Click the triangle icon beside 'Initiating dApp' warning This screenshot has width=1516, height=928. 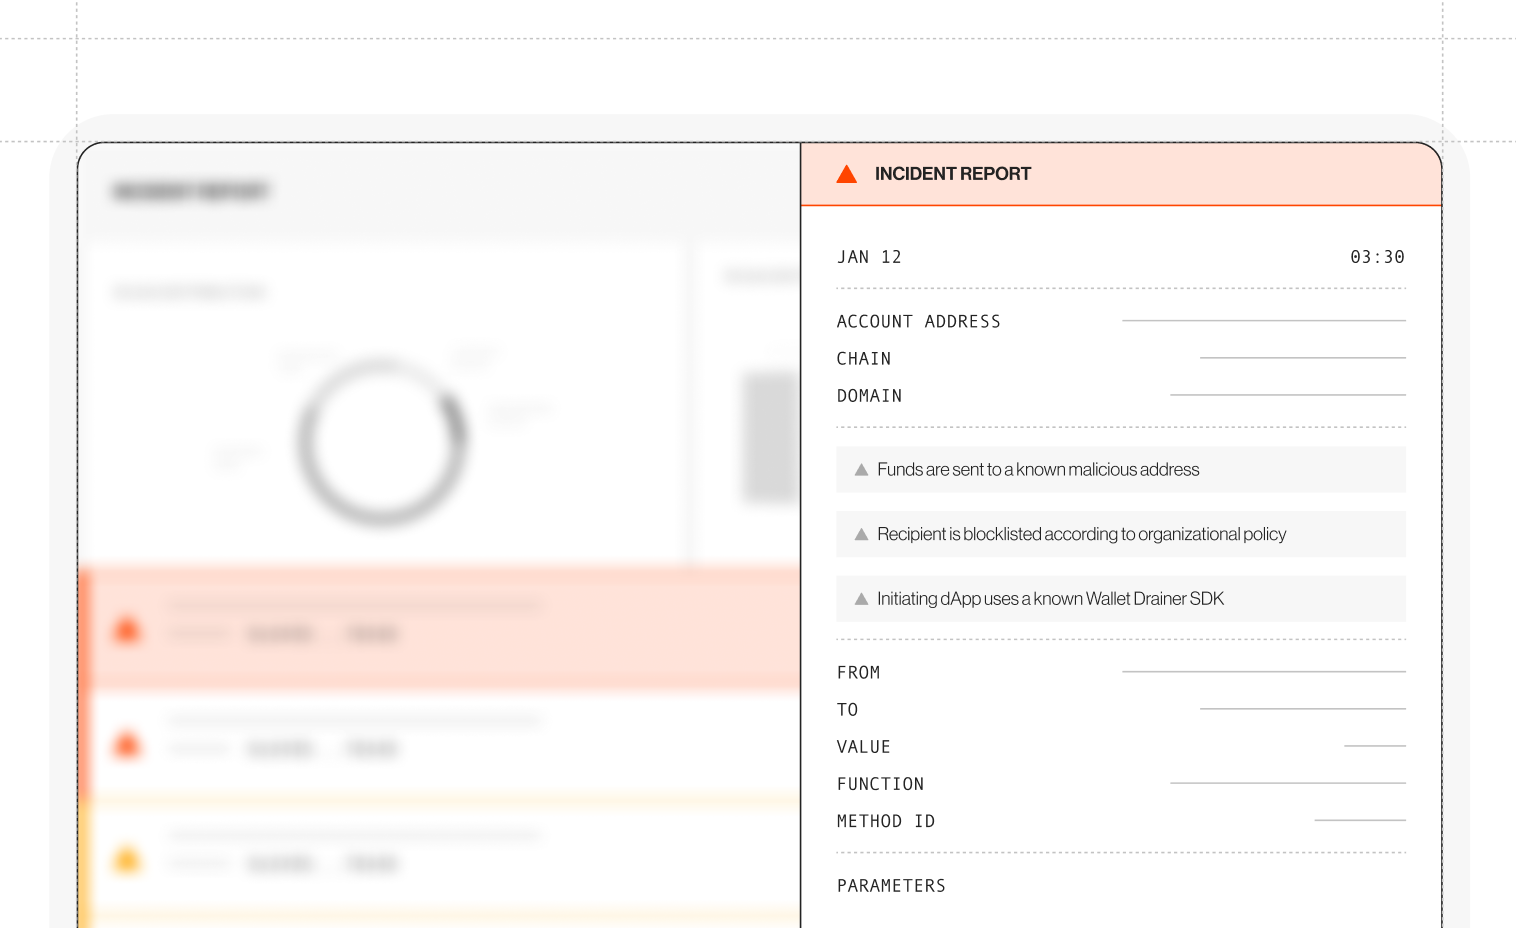pos(861,599)
